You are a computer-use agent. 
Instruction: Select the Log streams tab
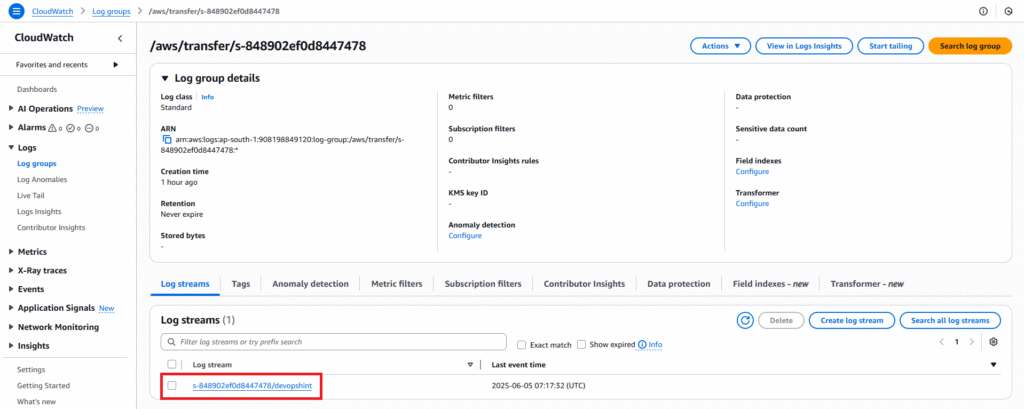pos(185,284)
